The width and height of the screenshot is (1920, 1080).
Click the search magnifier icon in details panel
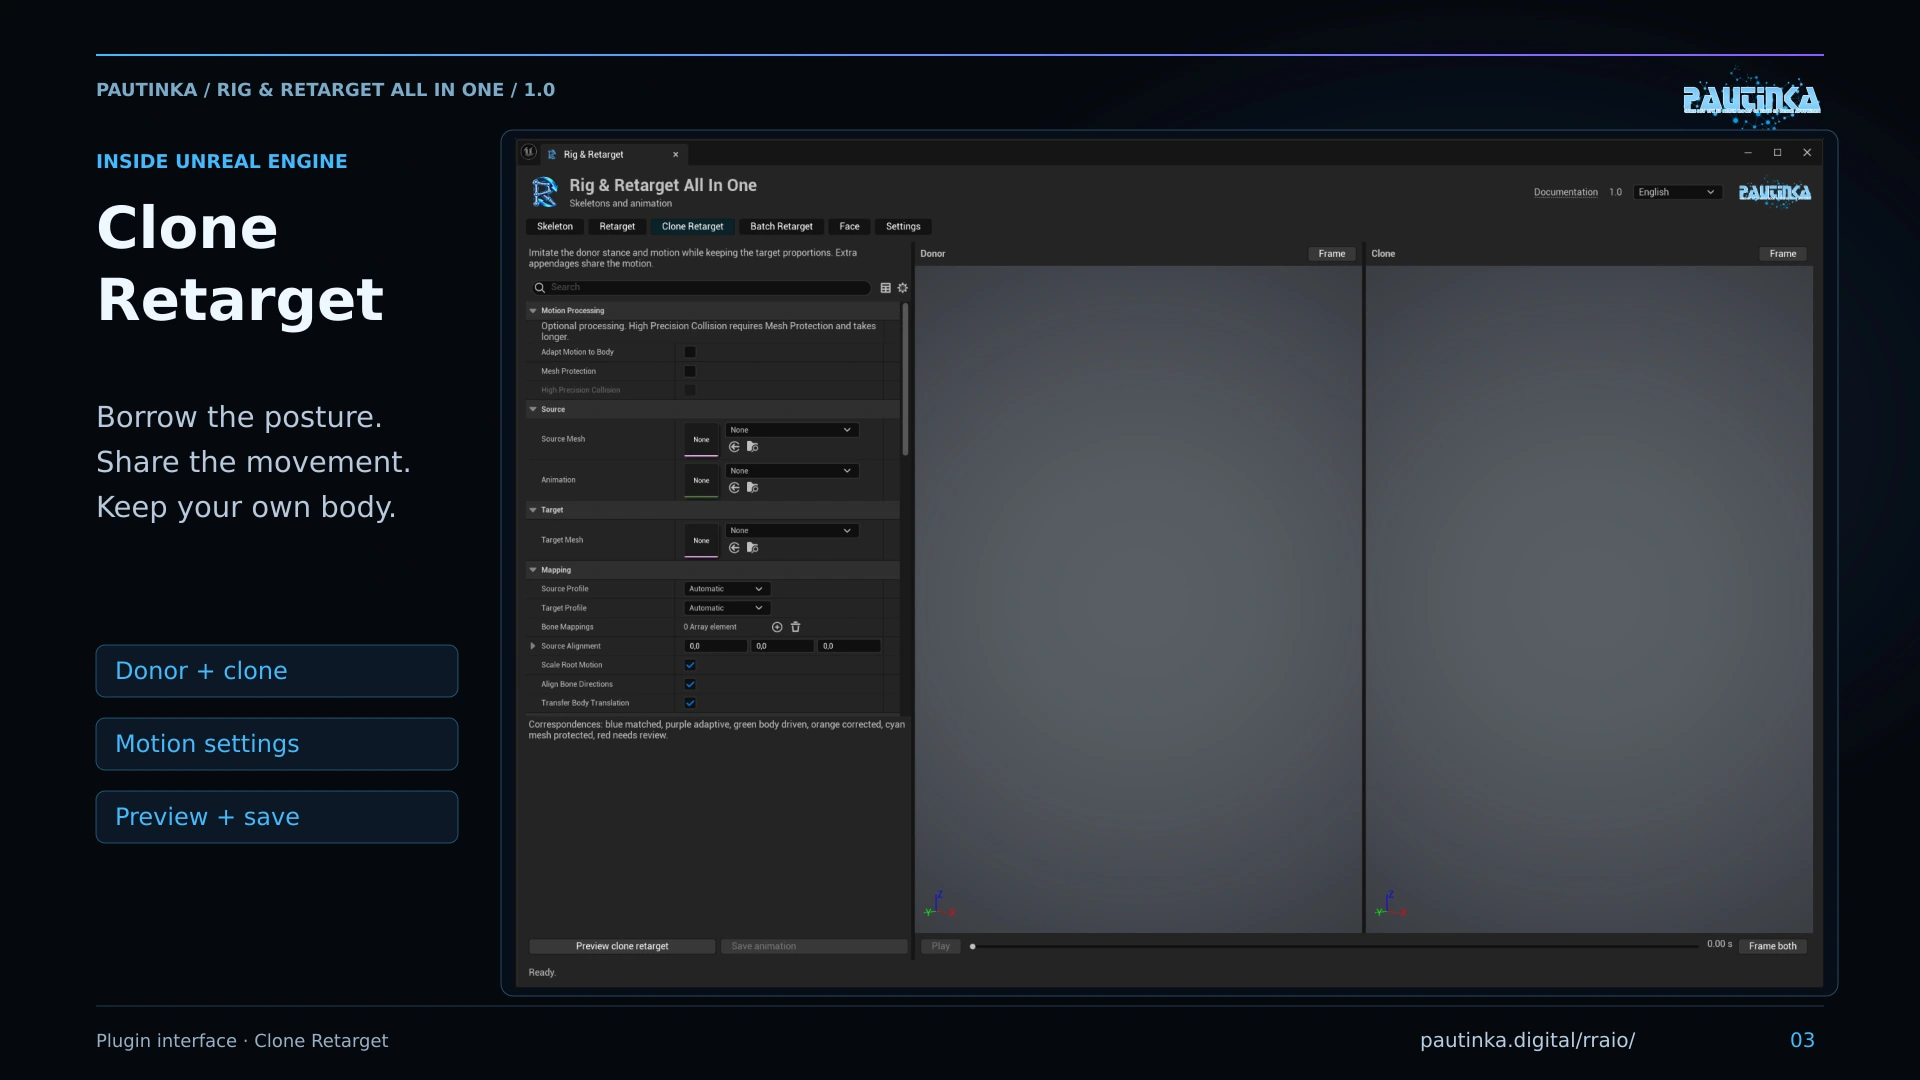point(540,288)
